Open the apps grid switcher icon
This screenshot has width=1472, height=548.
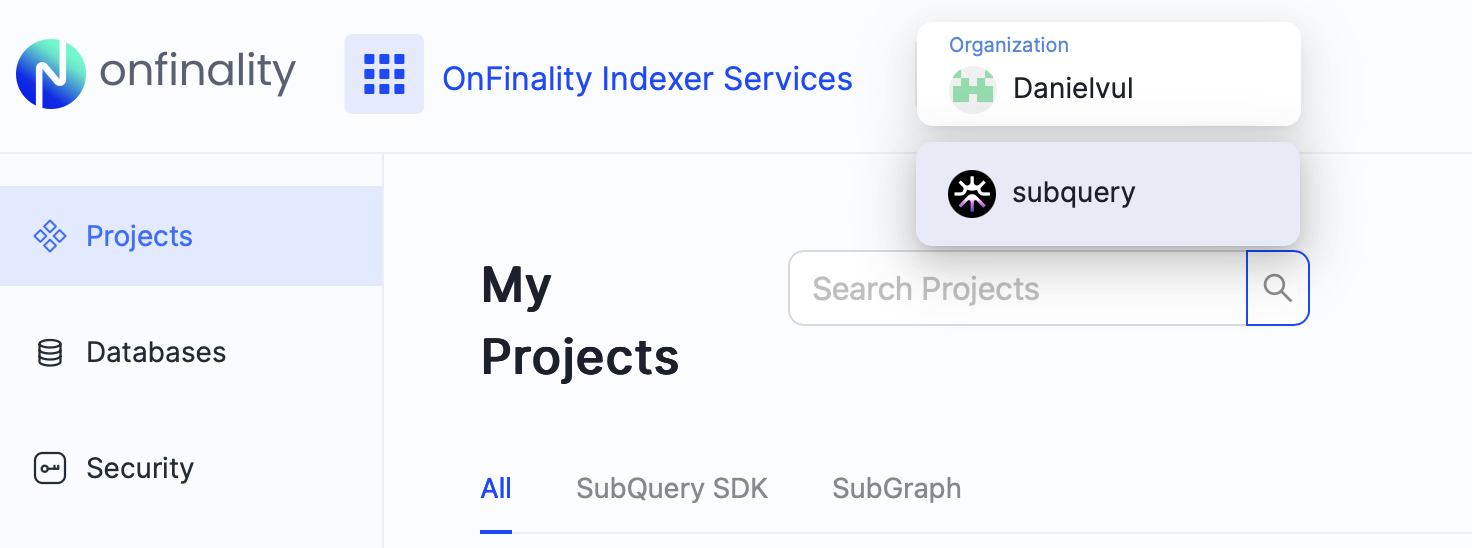coord(384,74)
